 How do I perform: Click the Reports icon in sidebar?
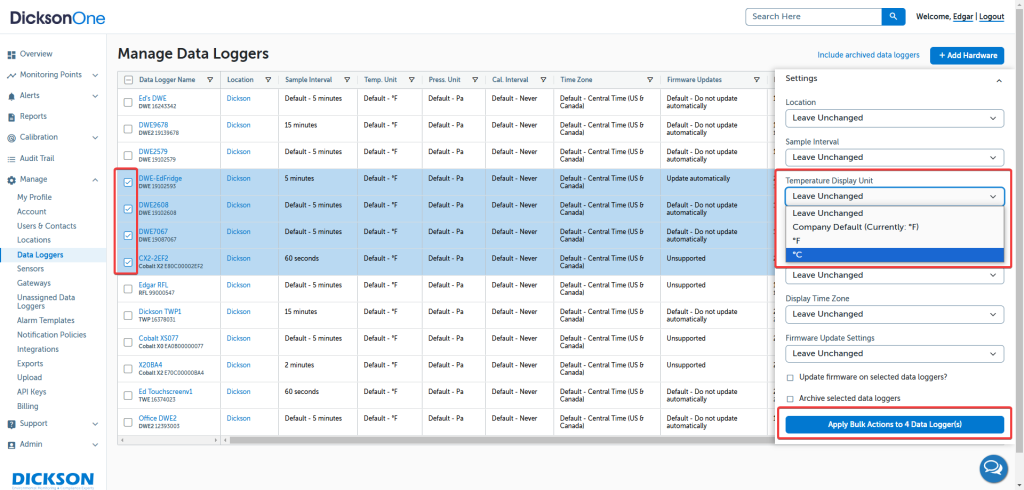(x=10, y=117)
